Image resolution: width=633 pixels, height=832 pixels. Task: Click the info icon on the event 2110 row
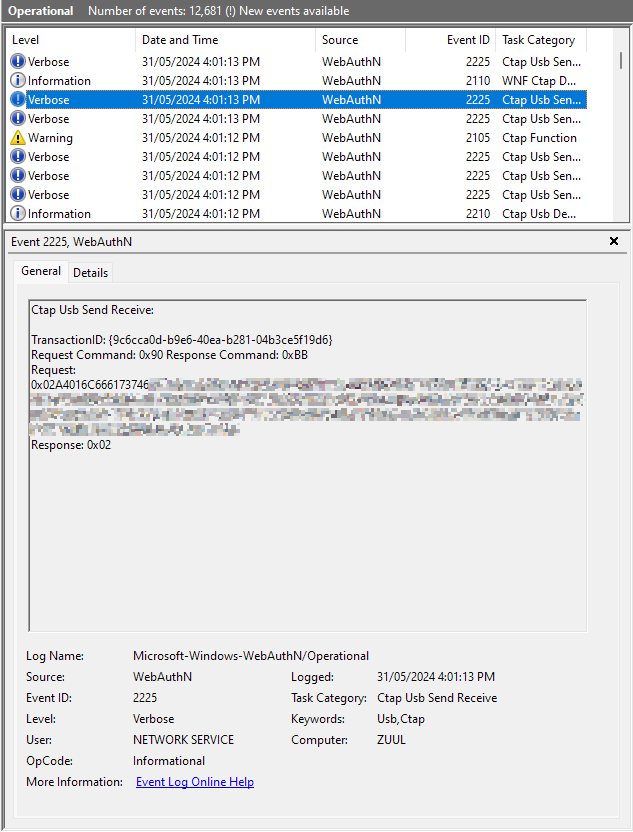18,81
